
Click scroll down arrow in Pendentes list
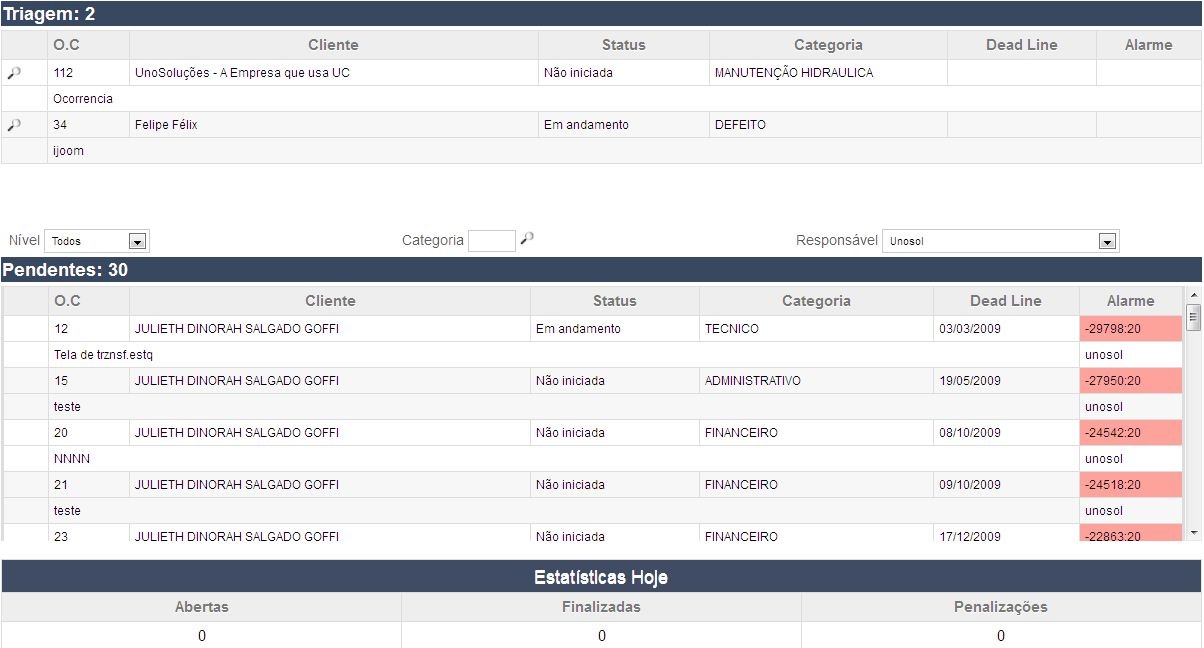point(1192,534)
